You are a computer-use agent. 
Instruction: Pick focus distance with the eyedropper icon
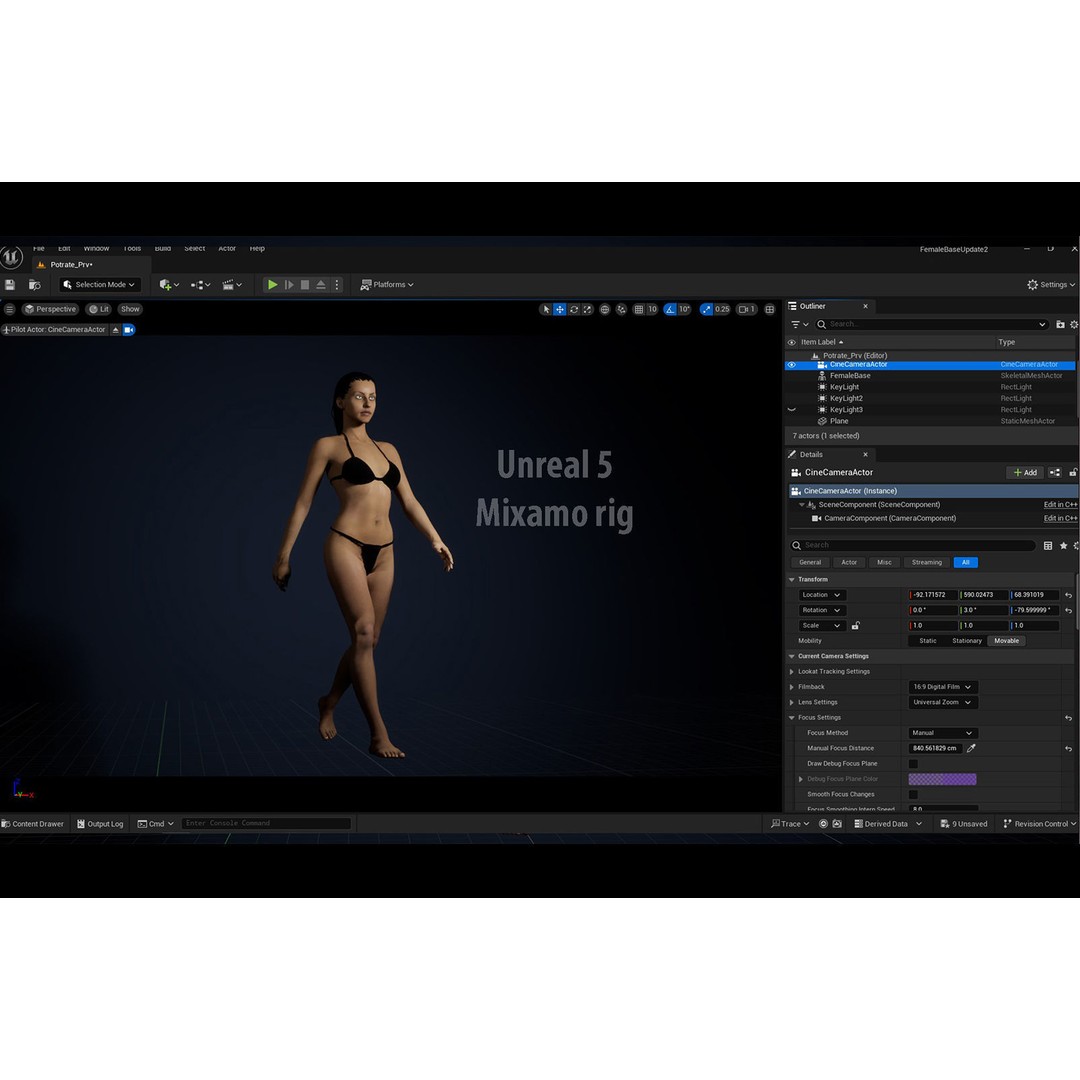coord(971,749)
